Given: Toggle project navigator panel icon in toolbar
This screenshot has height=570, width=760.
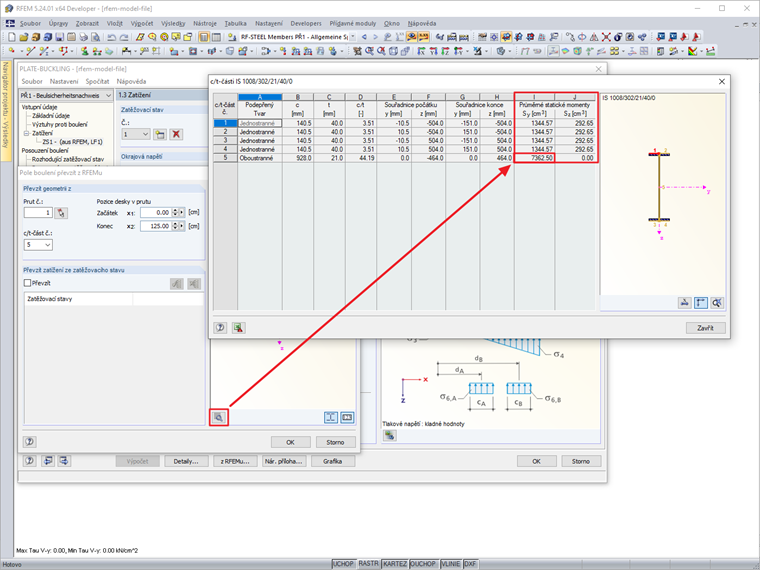Looking at the screenshot, I should [x=204, y=37].
